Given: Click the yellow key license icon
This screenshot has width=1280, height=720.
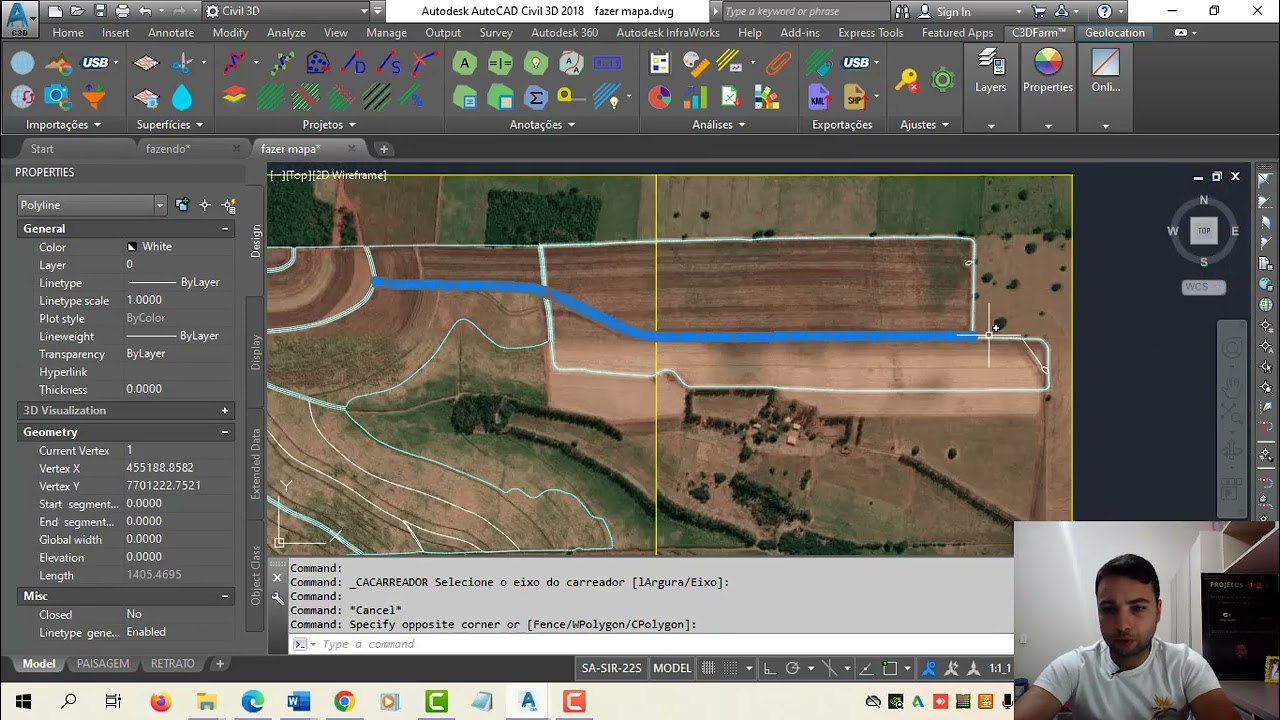Looking at the screenshot, I should click(x=906, y=80).
